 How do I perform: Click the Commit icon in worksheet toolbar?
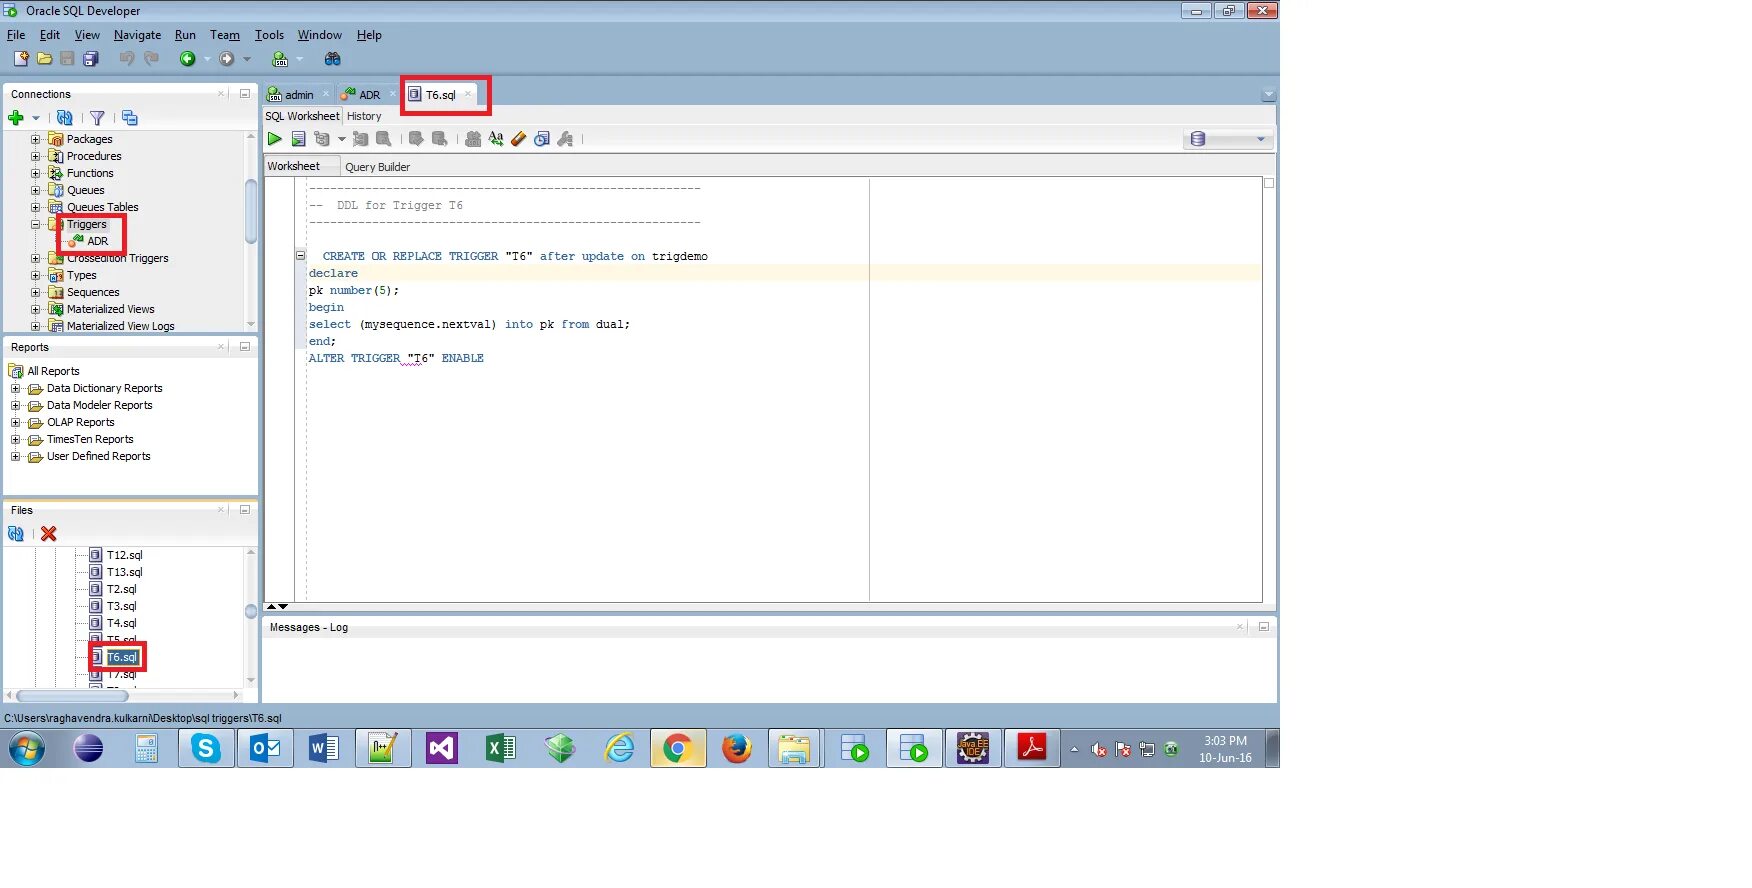click(416, 139)
